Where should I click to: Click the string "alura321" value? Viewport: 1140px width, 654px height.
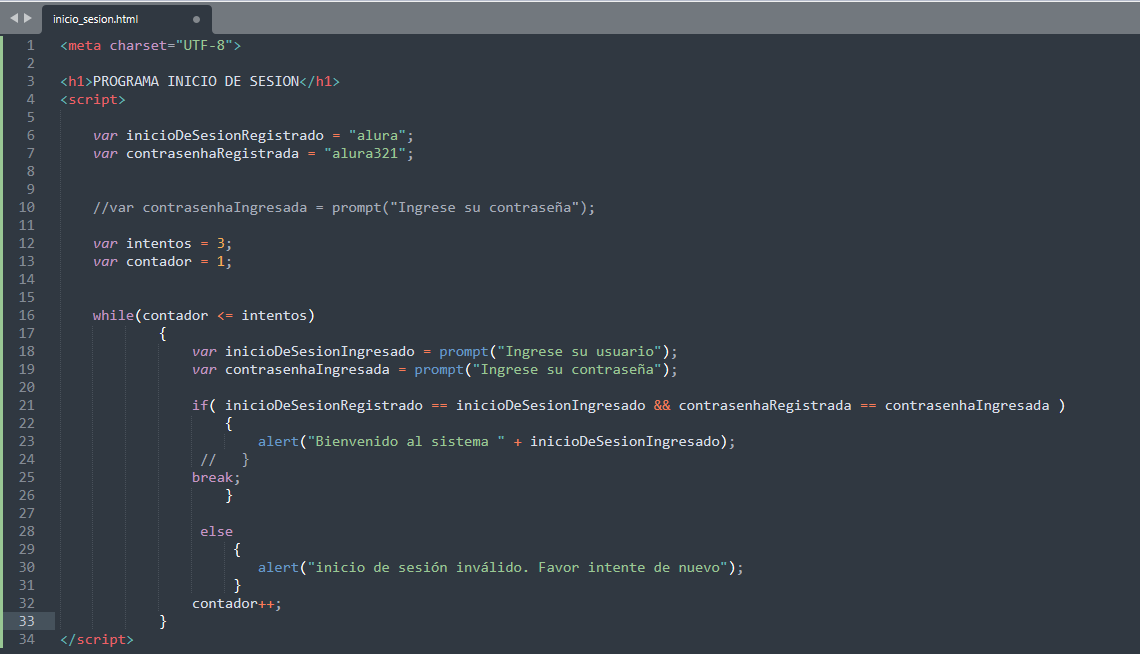click(x=365, y=153)
